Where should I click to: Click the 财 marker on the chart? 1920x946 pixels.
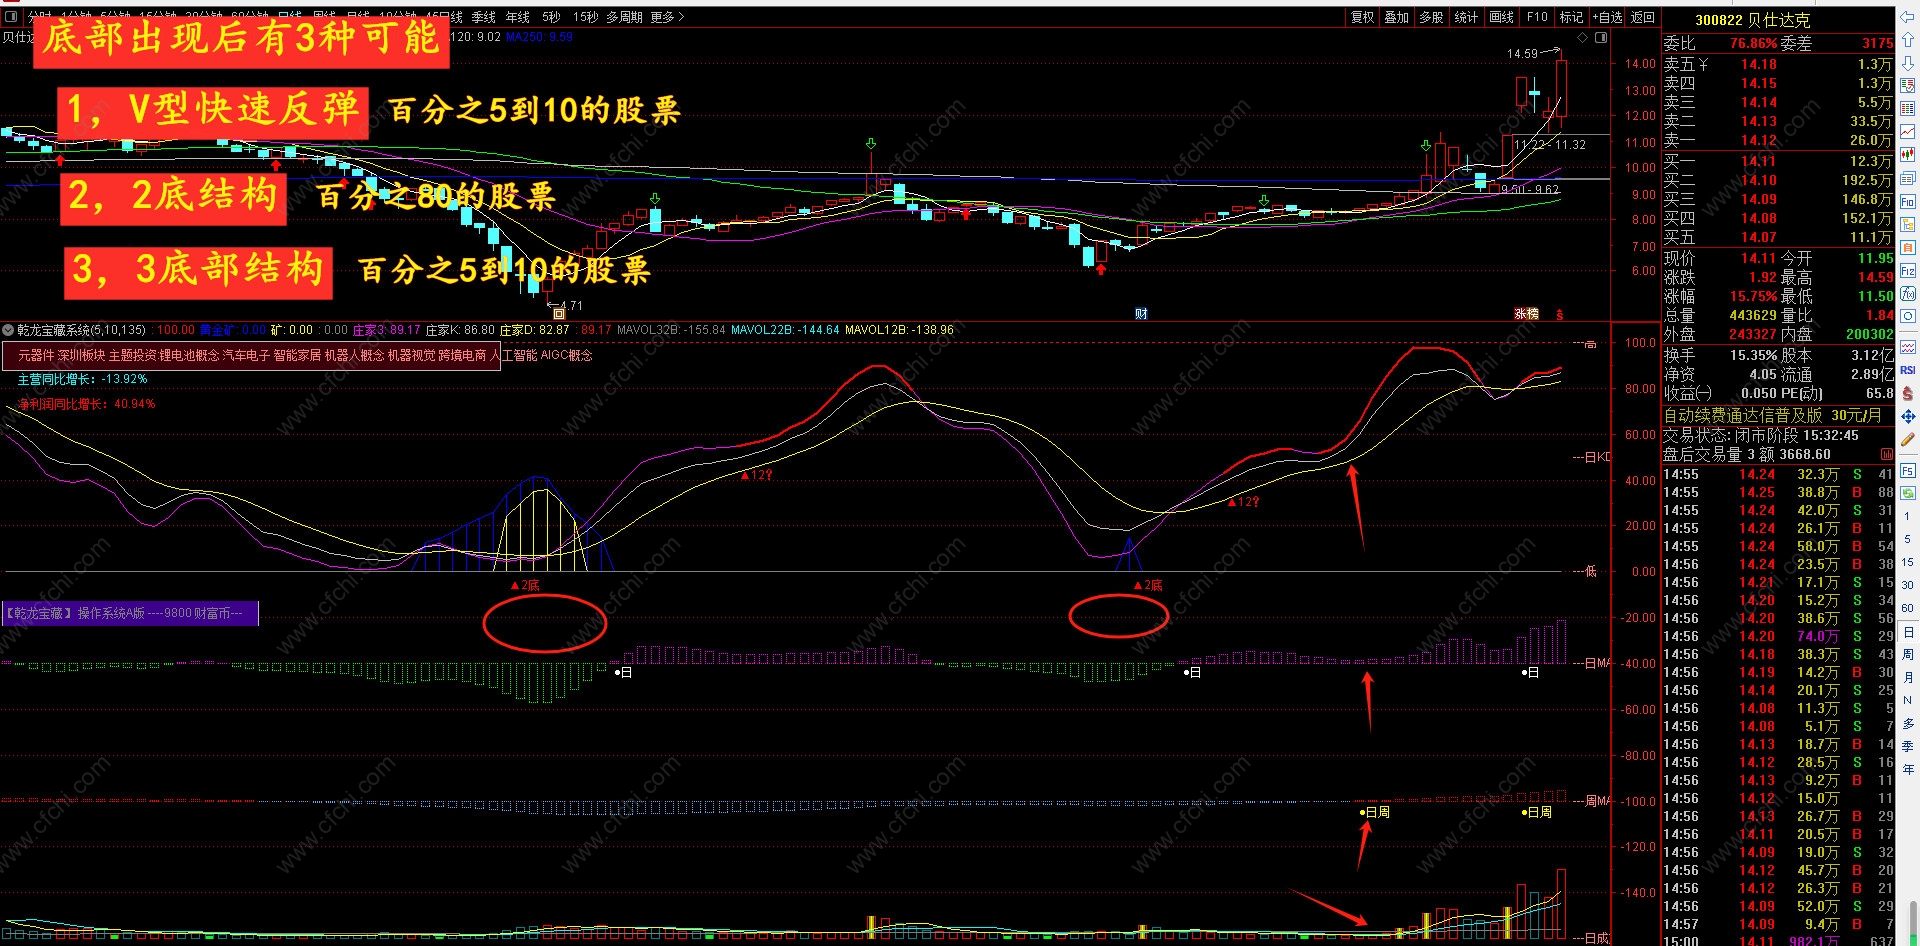click(1141, 314)
